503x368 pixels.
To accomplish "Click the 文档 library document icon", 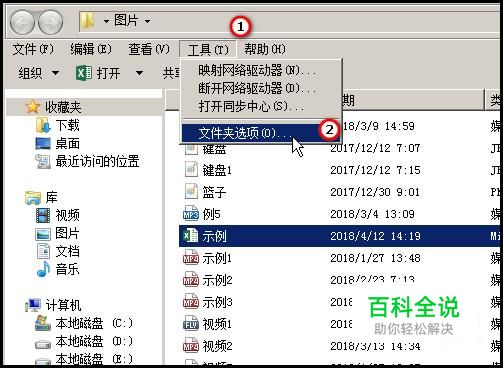I will point(43,251).
